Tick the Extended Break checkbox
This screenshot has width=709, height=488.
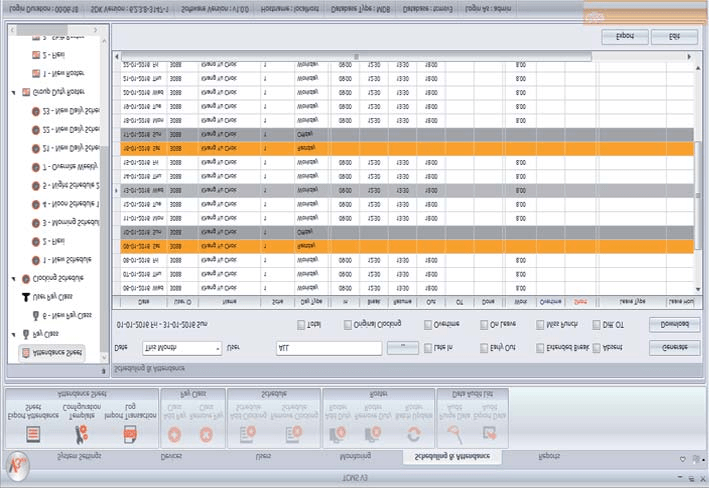(540, 348)
